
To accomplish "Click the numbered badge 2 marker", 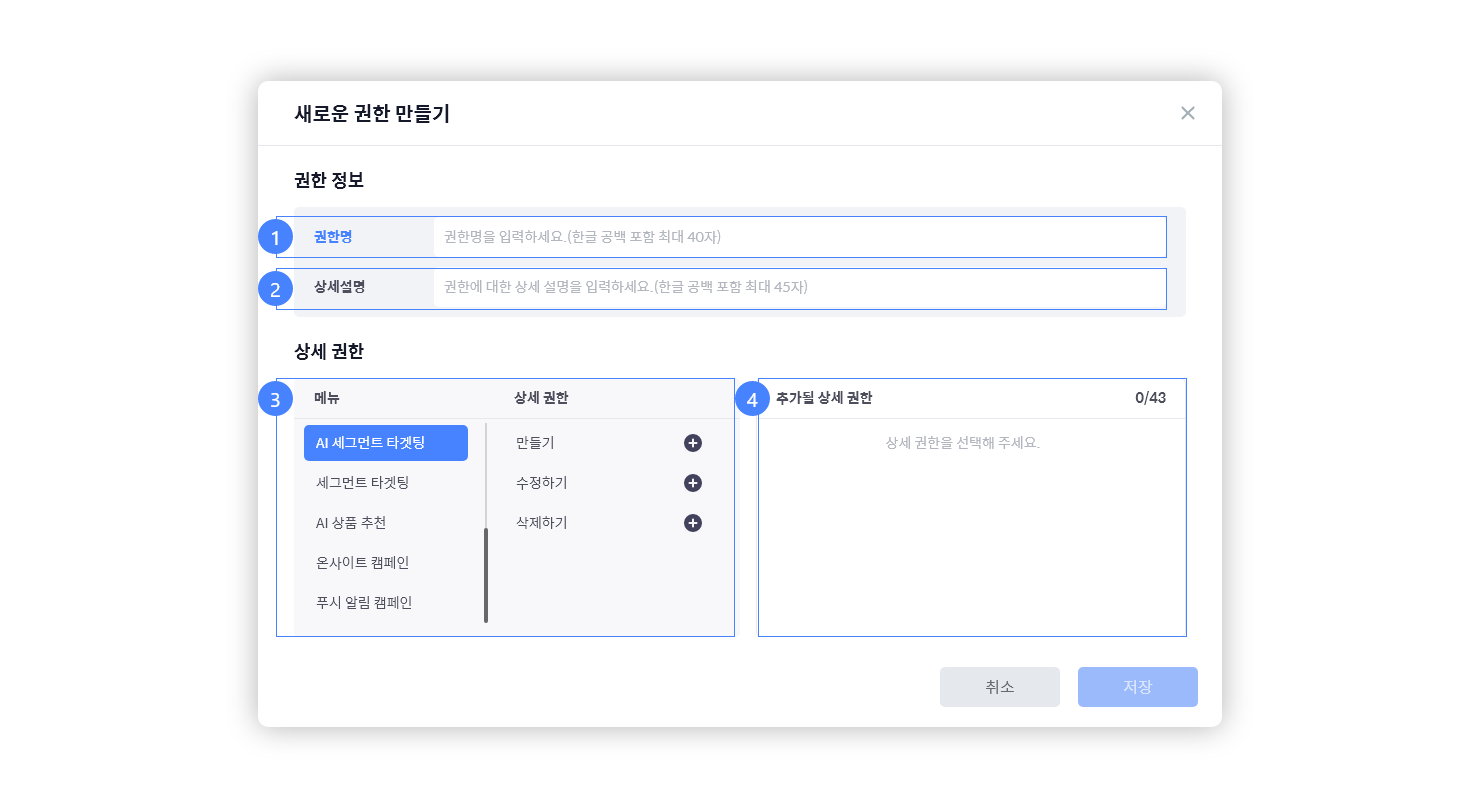I will pyautogui.click(x=275, y=289).
